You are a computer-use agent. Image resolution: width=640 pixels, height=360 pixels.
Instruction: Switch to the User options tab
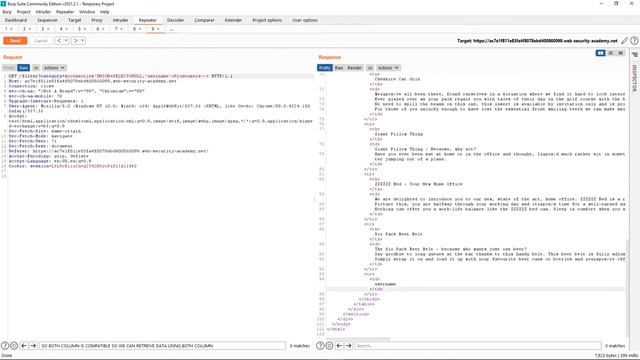click(305, 20)
